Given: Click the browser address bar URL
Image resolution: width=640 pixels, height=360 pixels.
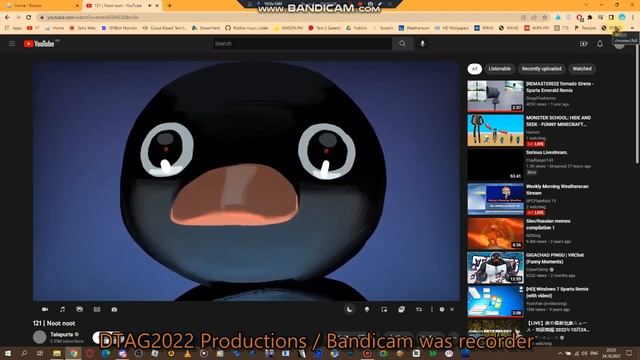Looking at the screenshot, I should tap(92, 17).
